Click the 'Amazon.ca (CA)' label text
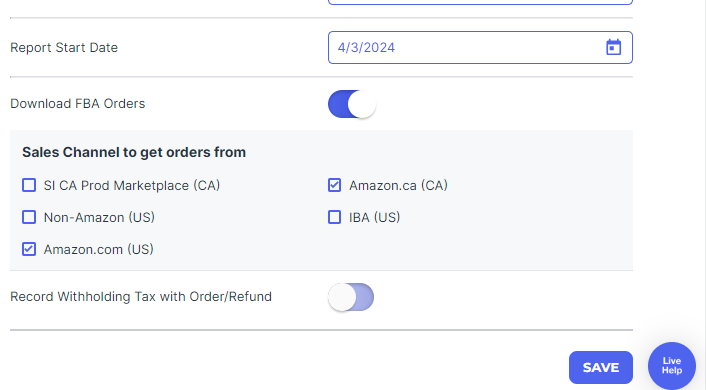Image resolution: width=706 pixels, height=390 pixels. click(398, 186)
